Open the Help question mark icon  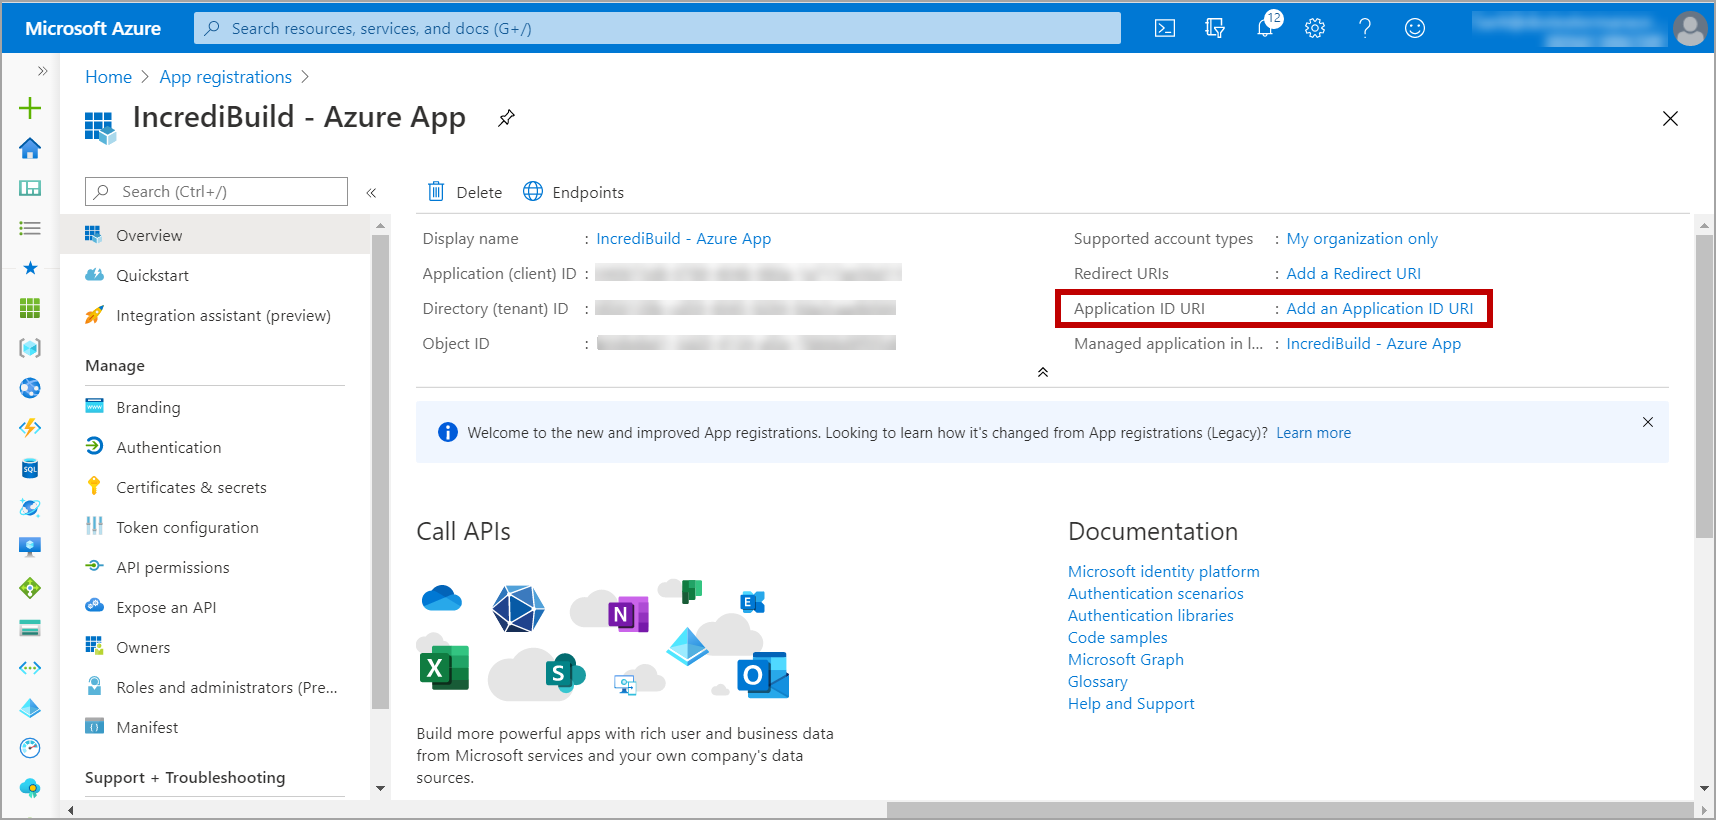pos(1365,28)
